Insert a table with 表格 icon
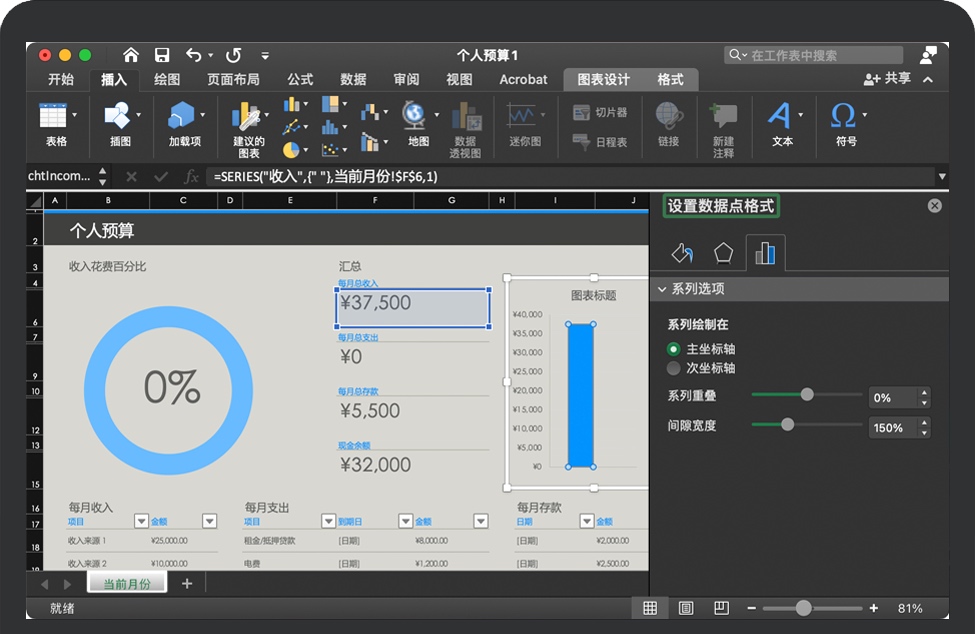This screenshot has width=975, height=634. point(55,124)
